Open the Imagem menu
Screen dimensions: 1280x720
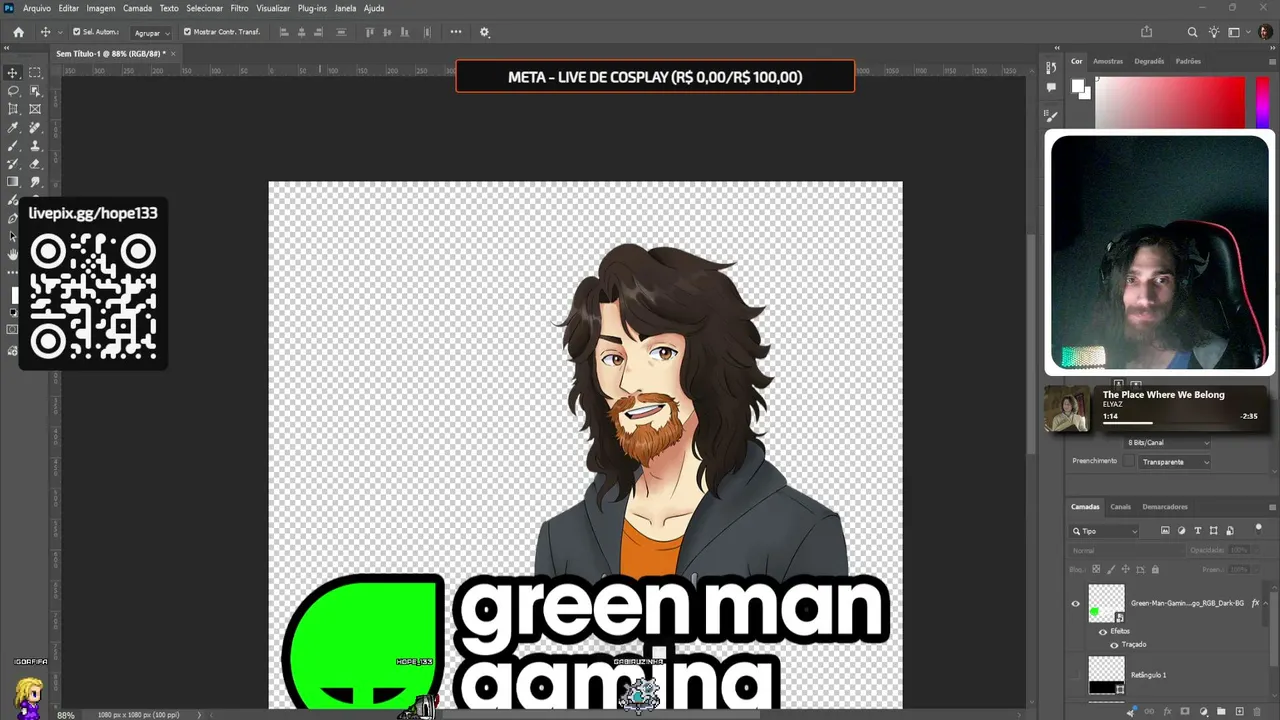(101, 8)
